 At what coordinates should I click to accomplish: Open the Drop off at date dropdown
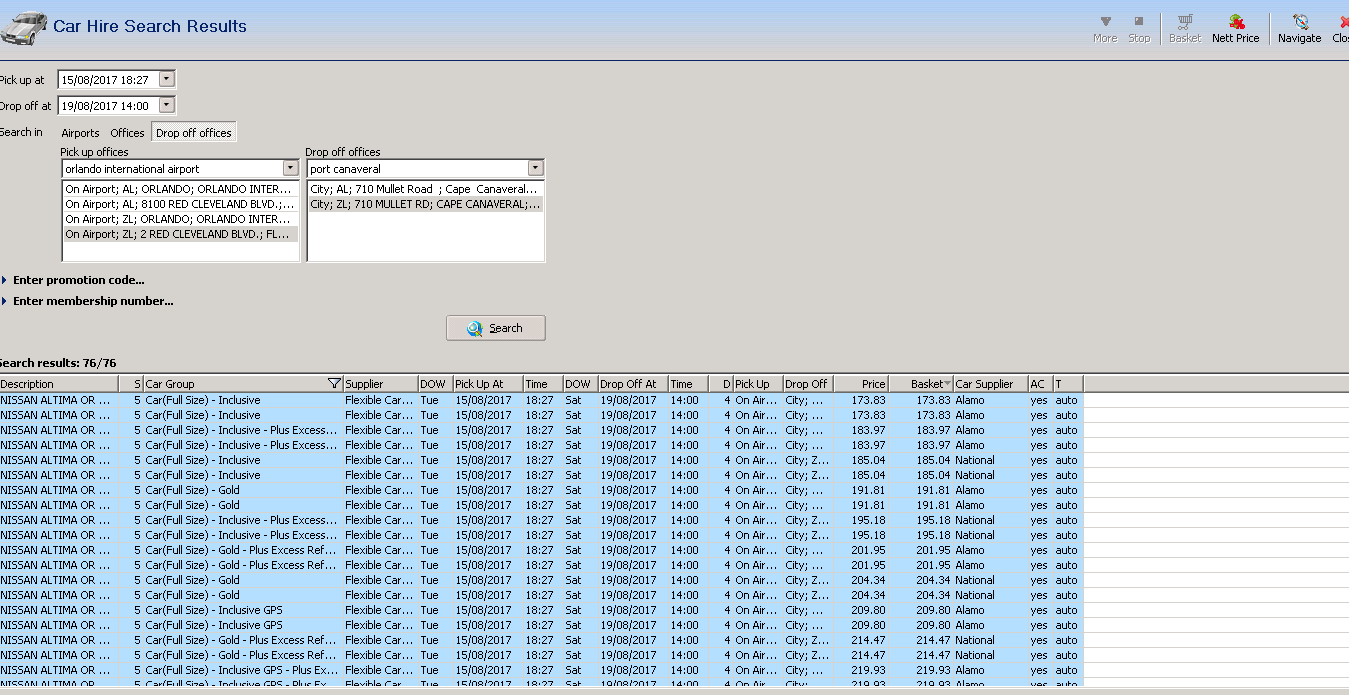click(167, 105)
